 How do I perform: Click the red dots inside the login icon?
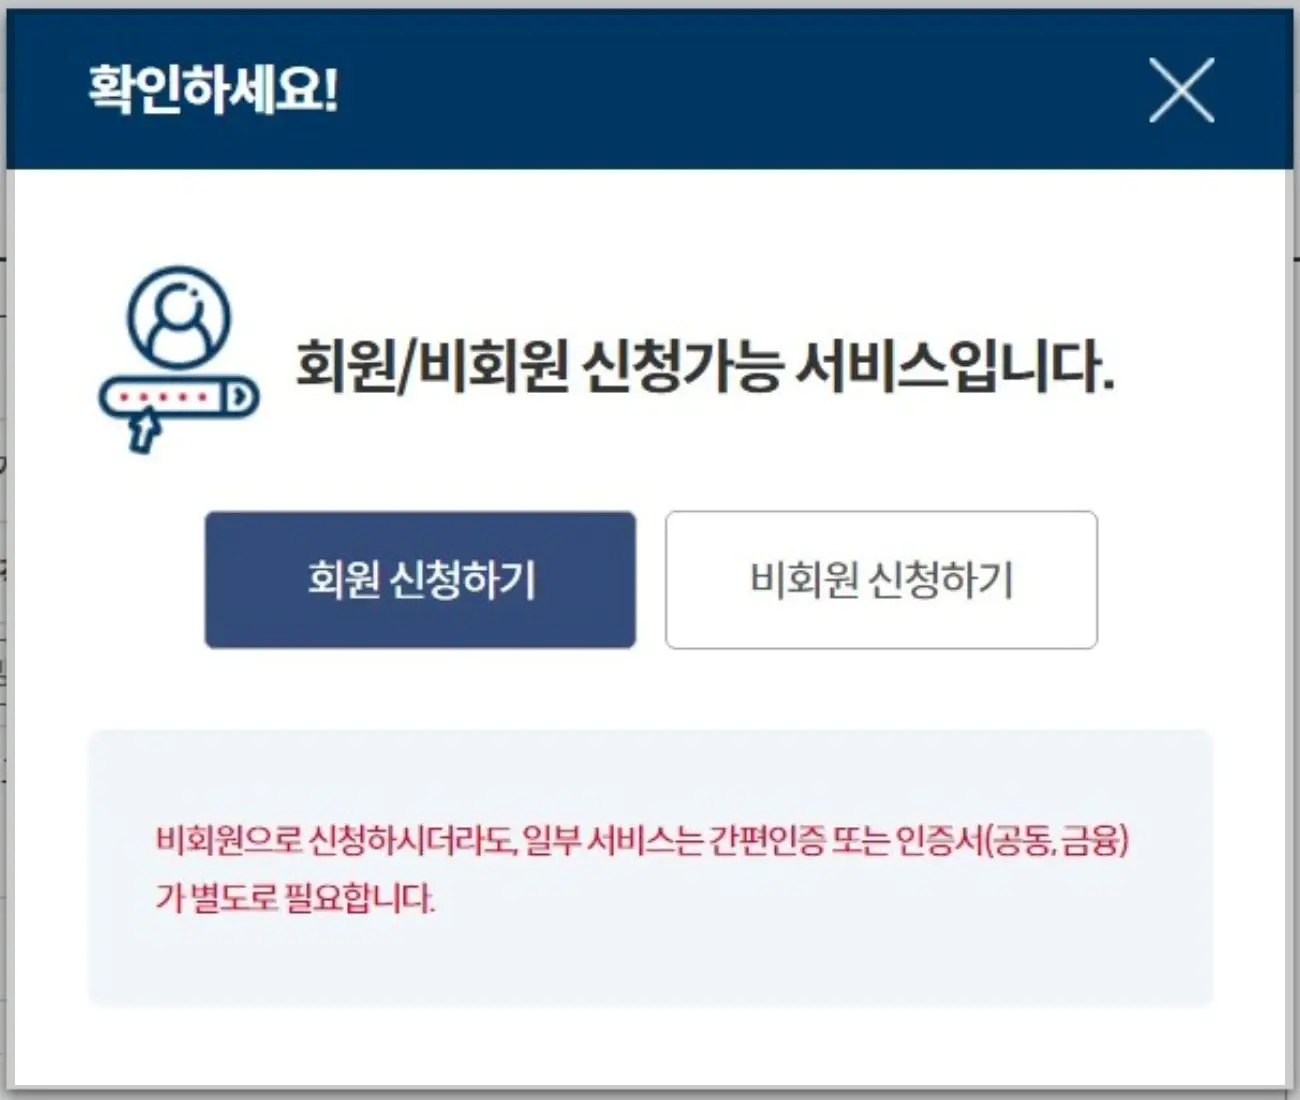[x=163, y=398]
